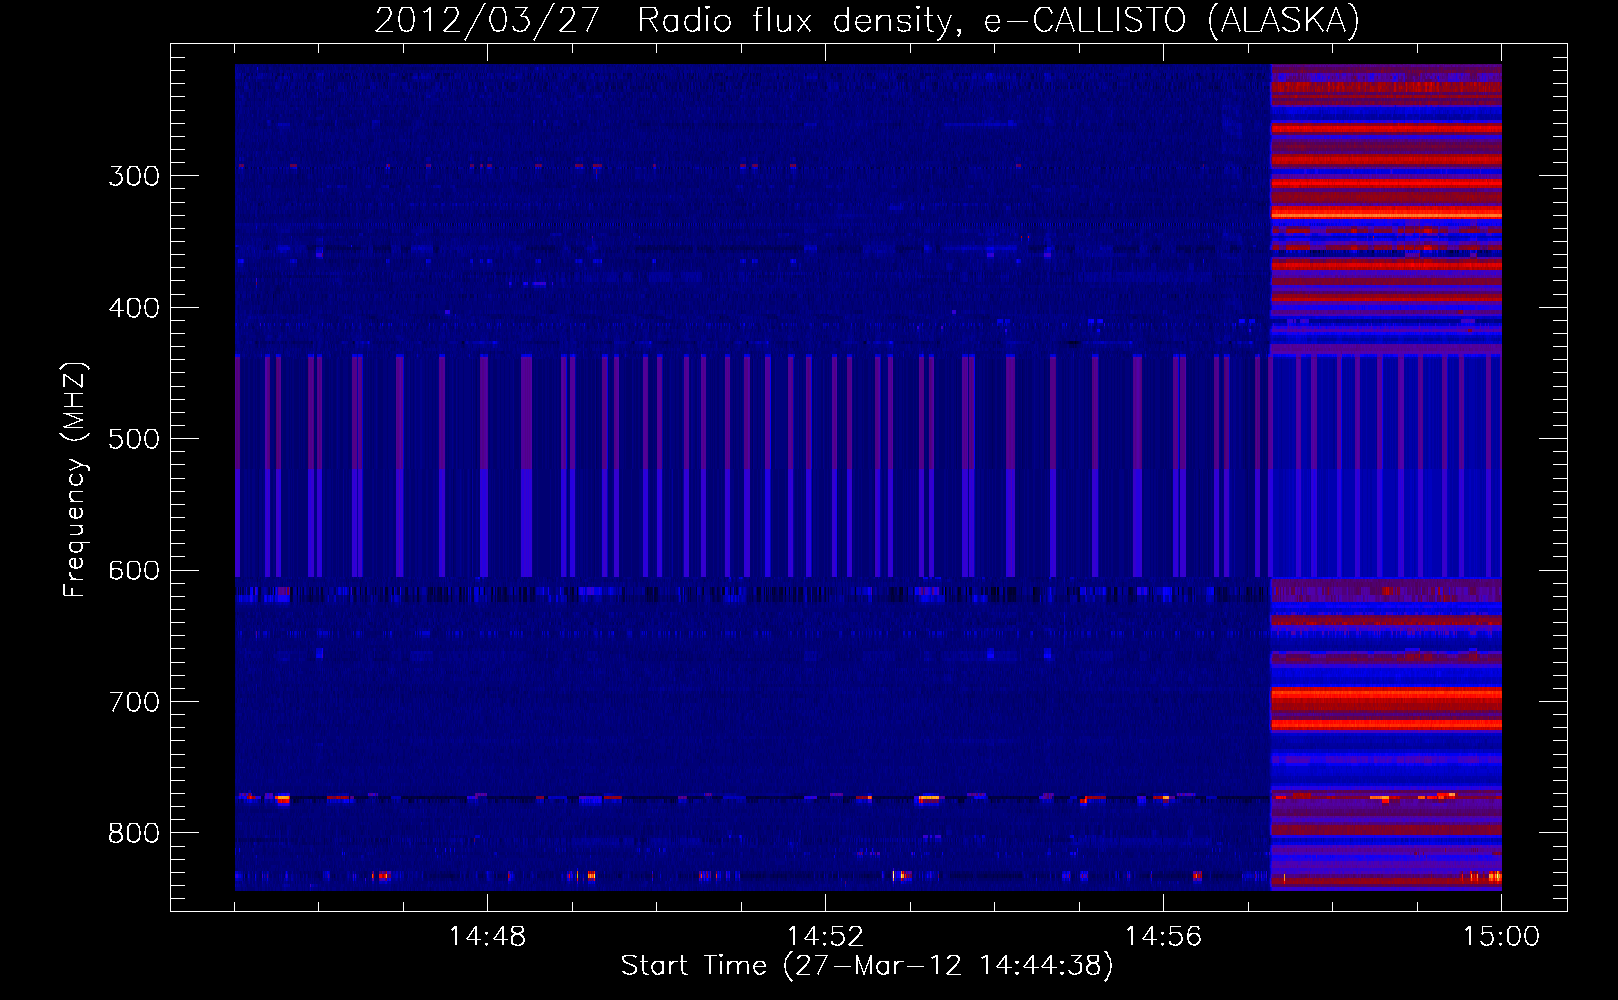Click the 600 frequency tick label

point(134,571)
